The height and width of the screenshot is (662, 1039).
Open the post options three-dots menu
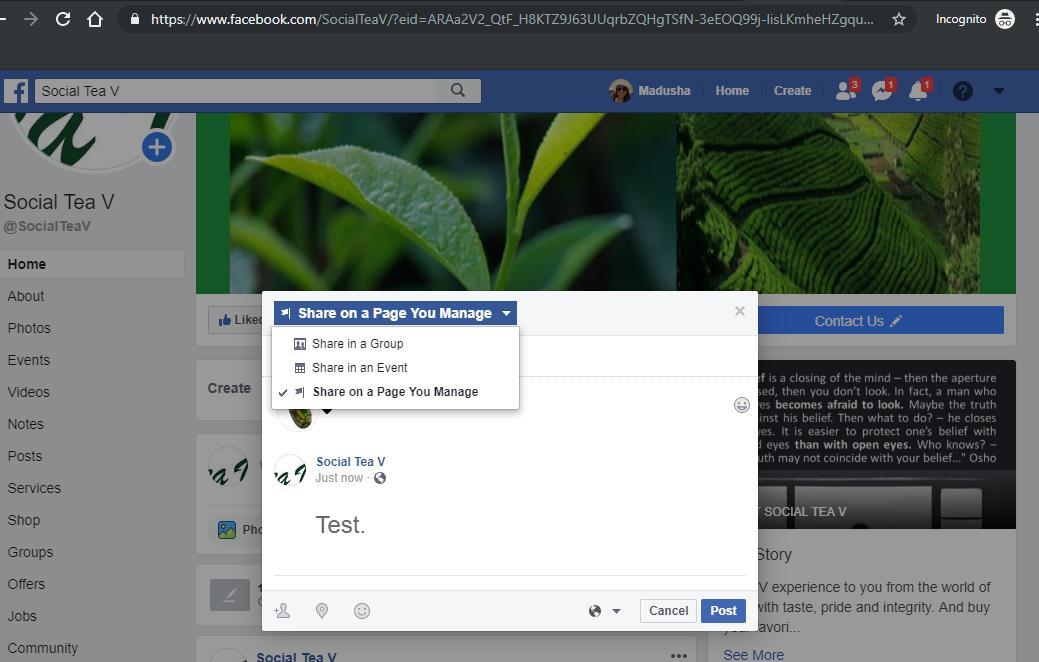point(679,655)
